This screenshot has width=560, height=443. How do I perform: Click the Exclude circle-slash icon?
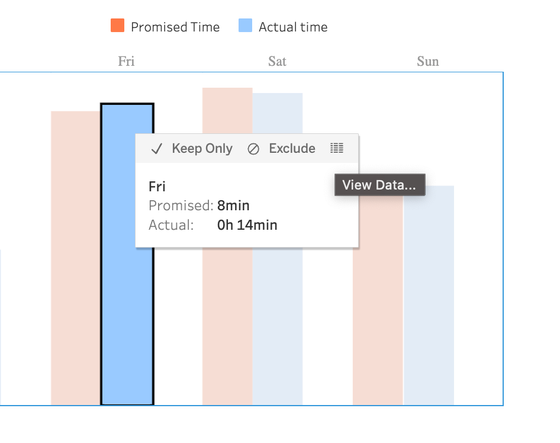(x=253, y=149)
